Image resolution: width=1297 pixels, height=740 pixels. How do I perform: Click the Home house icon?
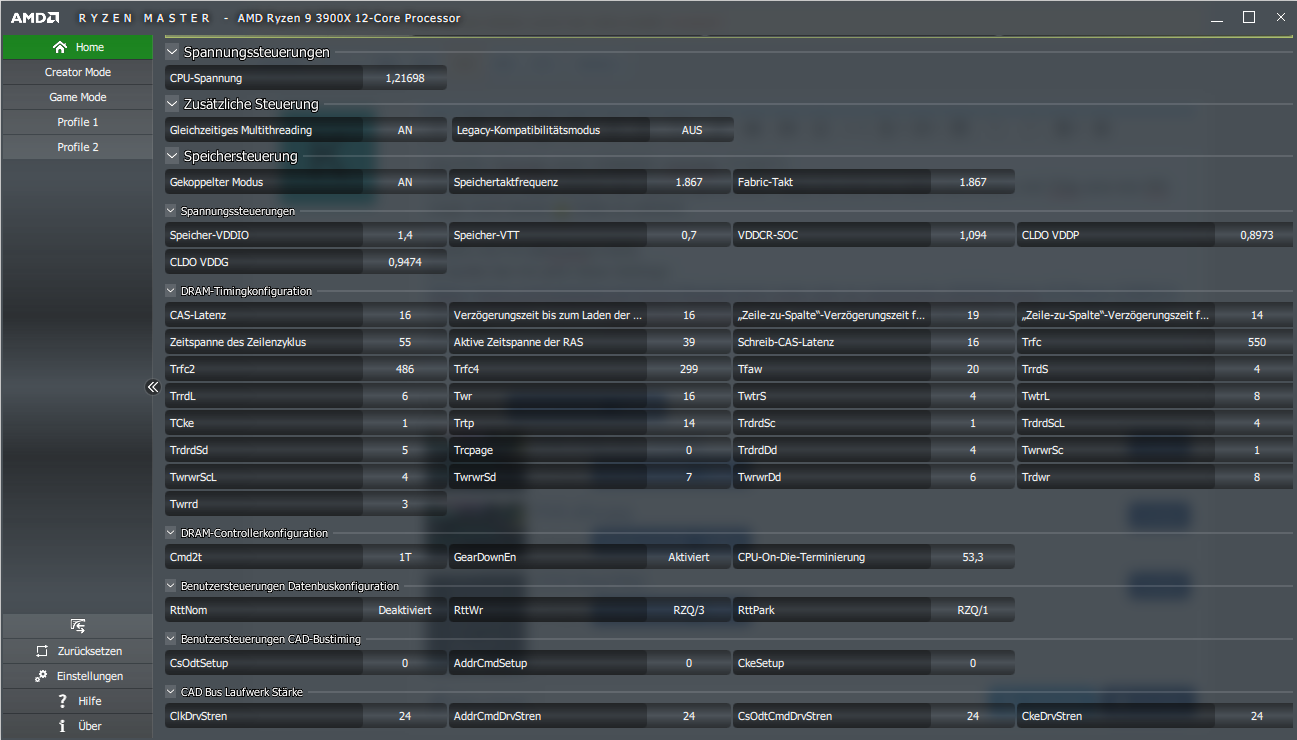click(x=60, y=47)
